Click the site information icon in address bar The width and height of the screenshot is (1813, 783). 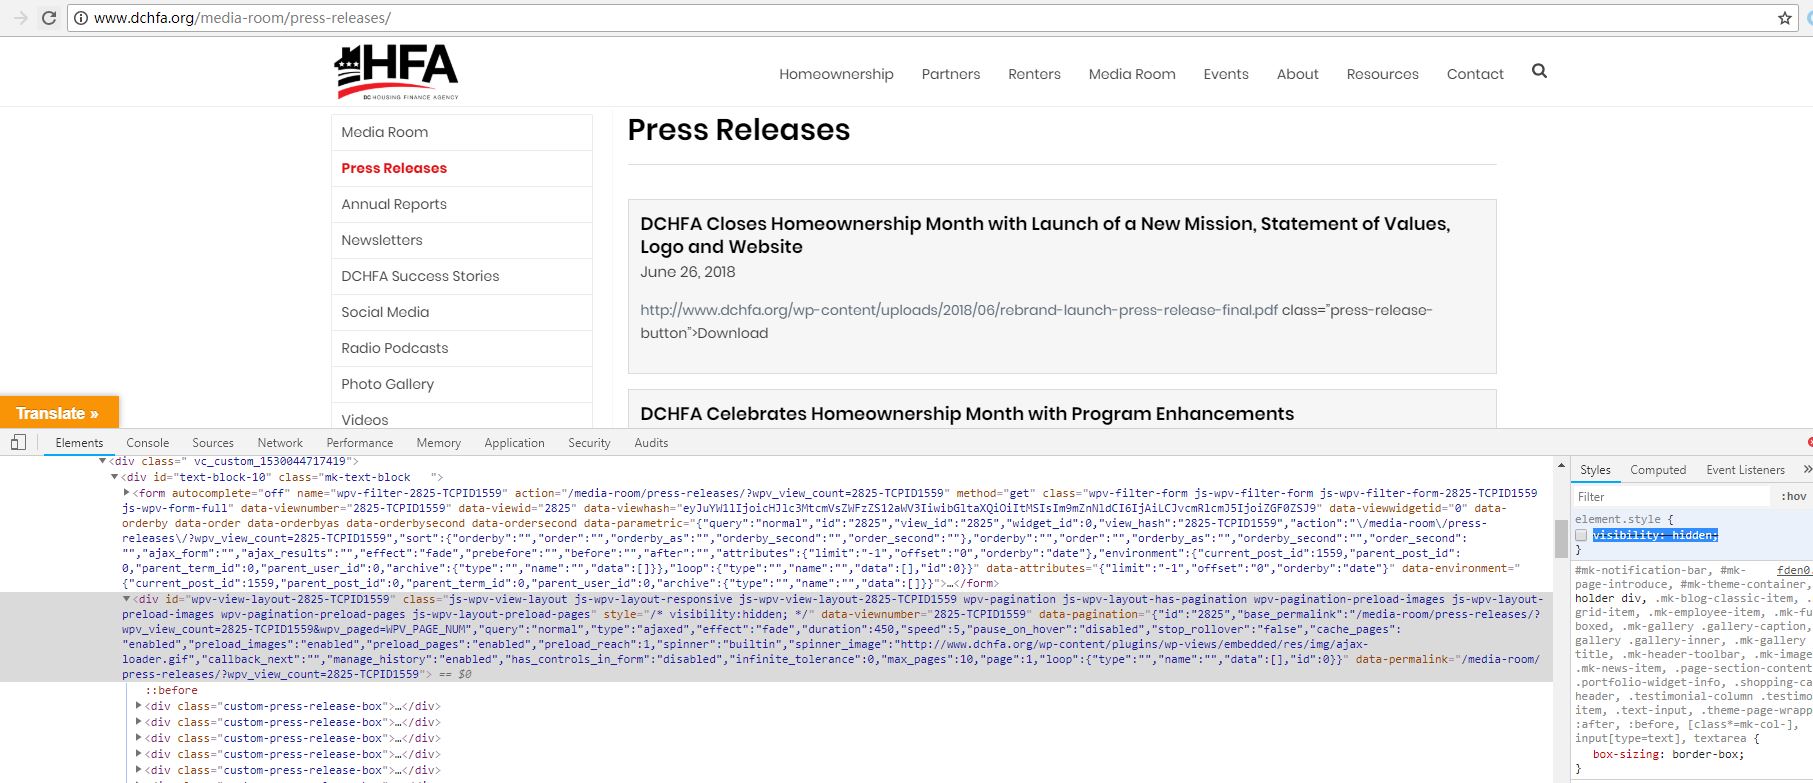click(x=81, y=18)
